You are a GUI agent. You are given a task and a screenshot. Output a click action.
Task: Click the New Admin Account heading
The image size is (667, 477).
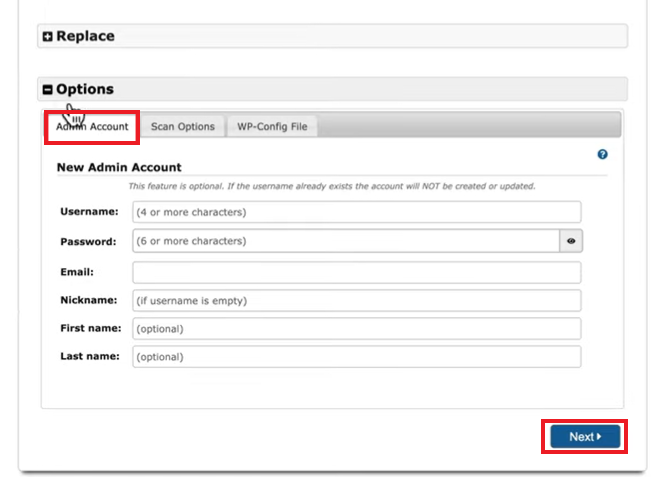click(119, 167)
